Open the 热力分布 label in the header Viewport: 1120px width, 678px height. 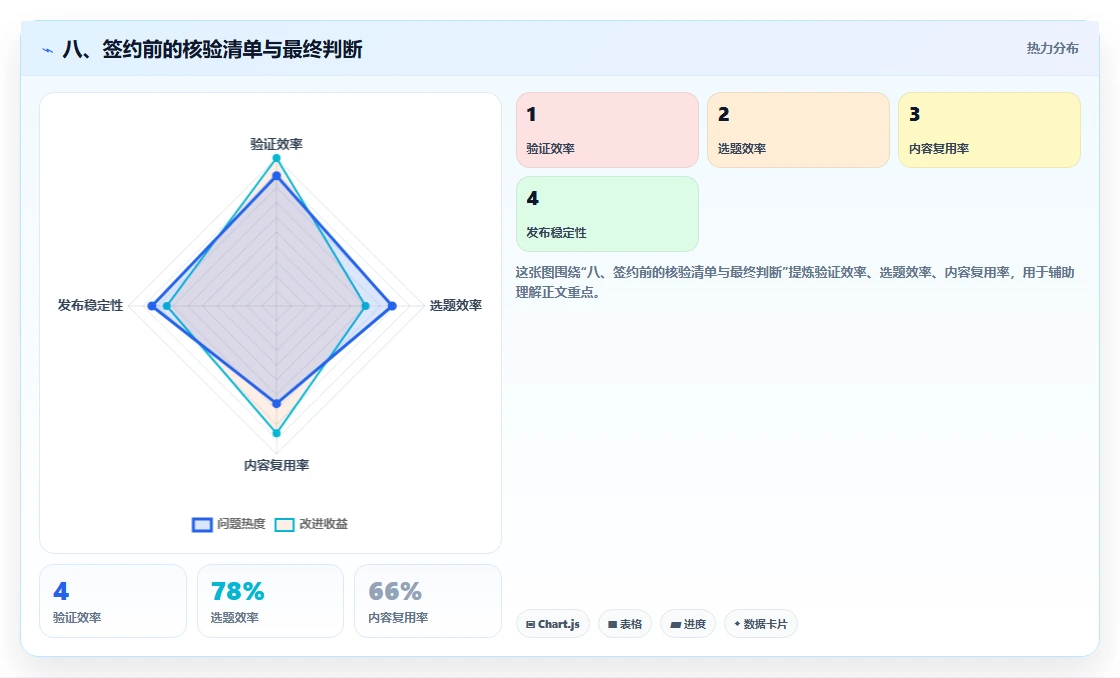tap(1052, 49)
